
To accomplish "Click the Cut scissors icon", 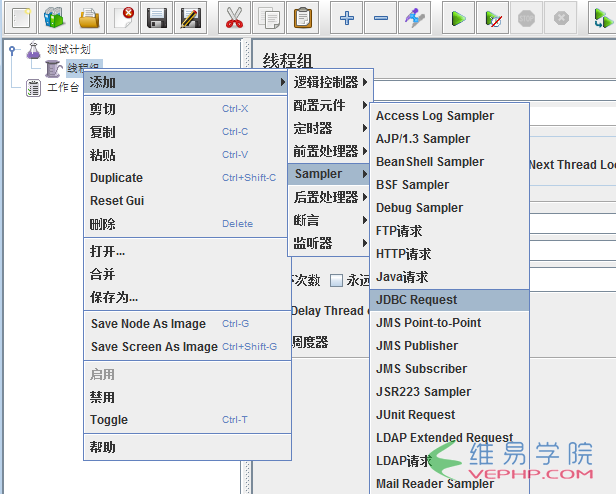I will (234, 18).
